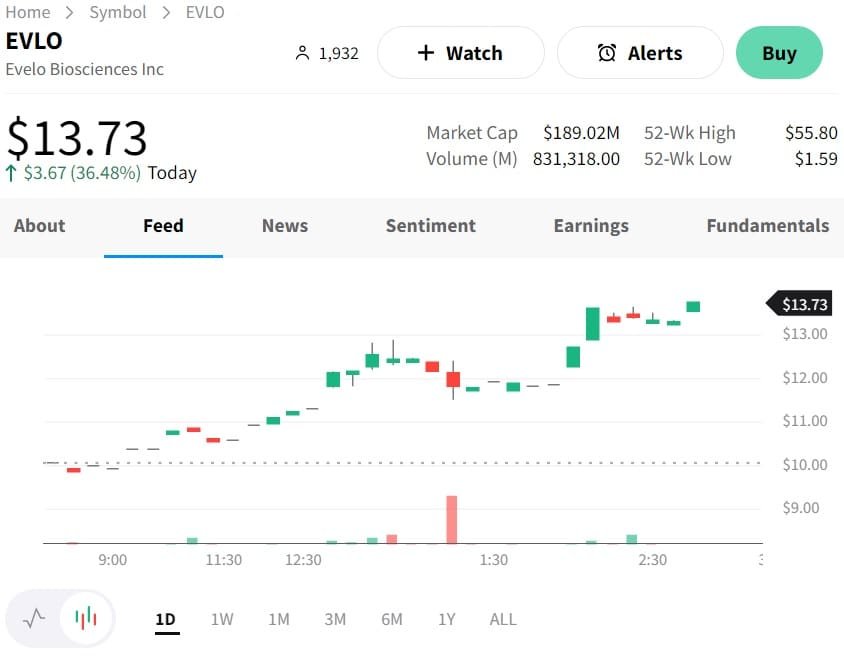Image resolution: width=844 pixels, height=656 pixels.
Task: Click the green price-up arrow icon
Action: (x=12, y=173)
